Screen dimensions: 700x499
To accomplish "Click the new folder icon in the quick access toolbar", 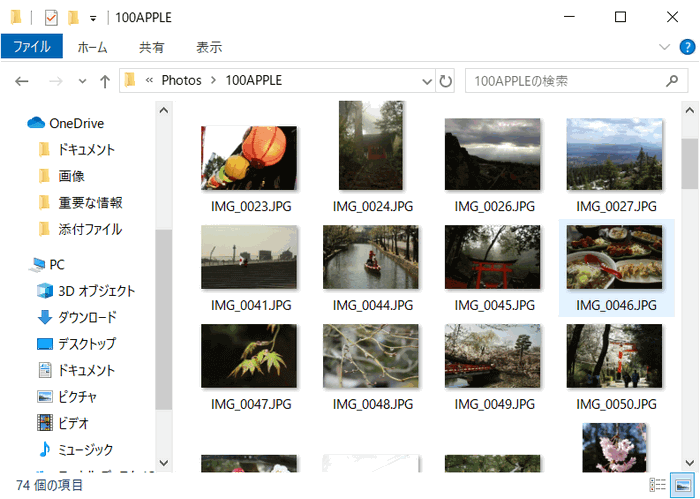I will point(73,18).
